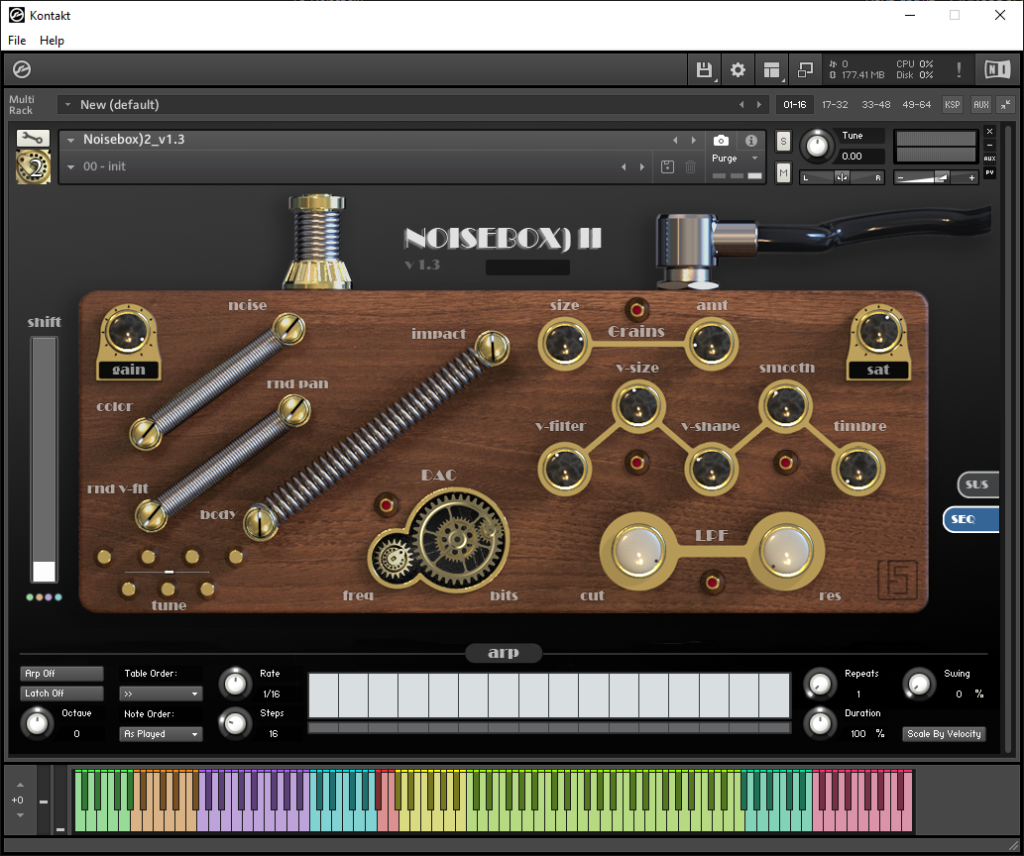Image resolution: width=1024 pixels, height=856 pixels.
Task: Click the Noisebox instrument thumbnail icon
Action: click(x=33, y=166)
